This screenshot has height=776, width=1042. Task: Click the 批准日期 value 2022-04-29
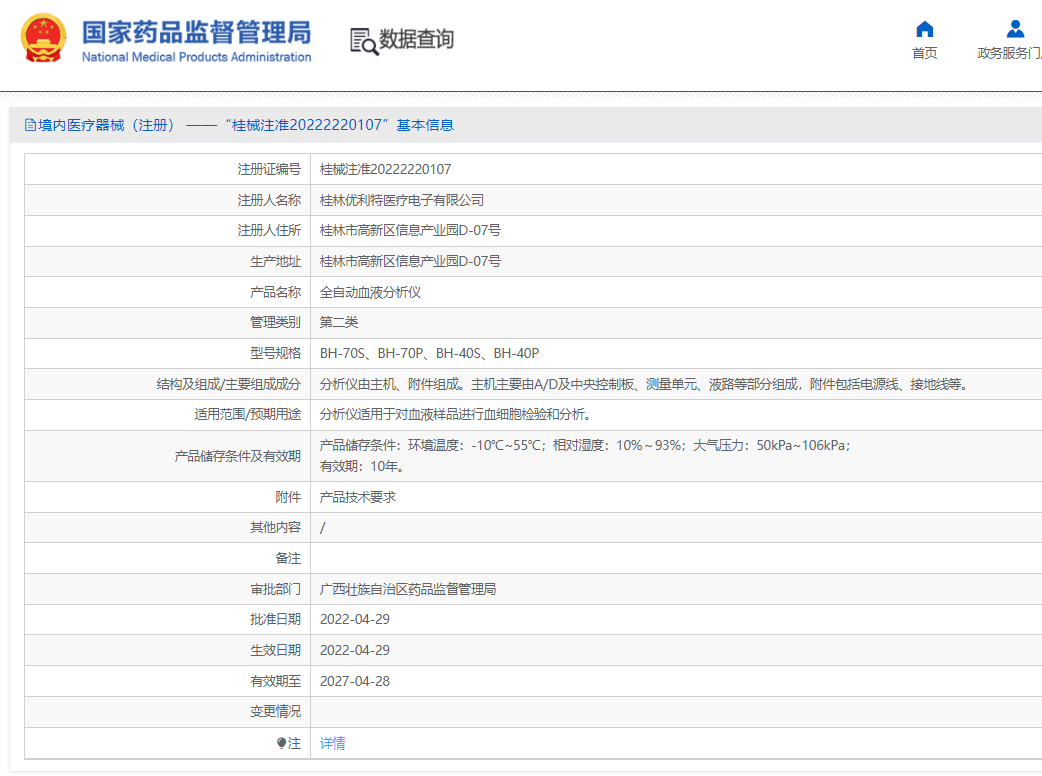355,619
